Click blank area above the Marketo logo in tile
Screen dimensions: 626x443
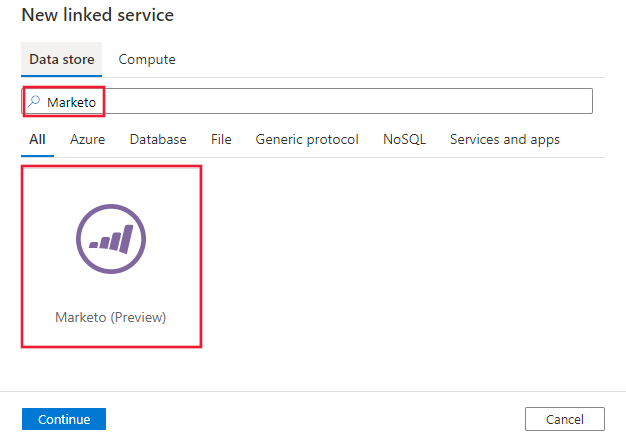[x=111, y=185]
